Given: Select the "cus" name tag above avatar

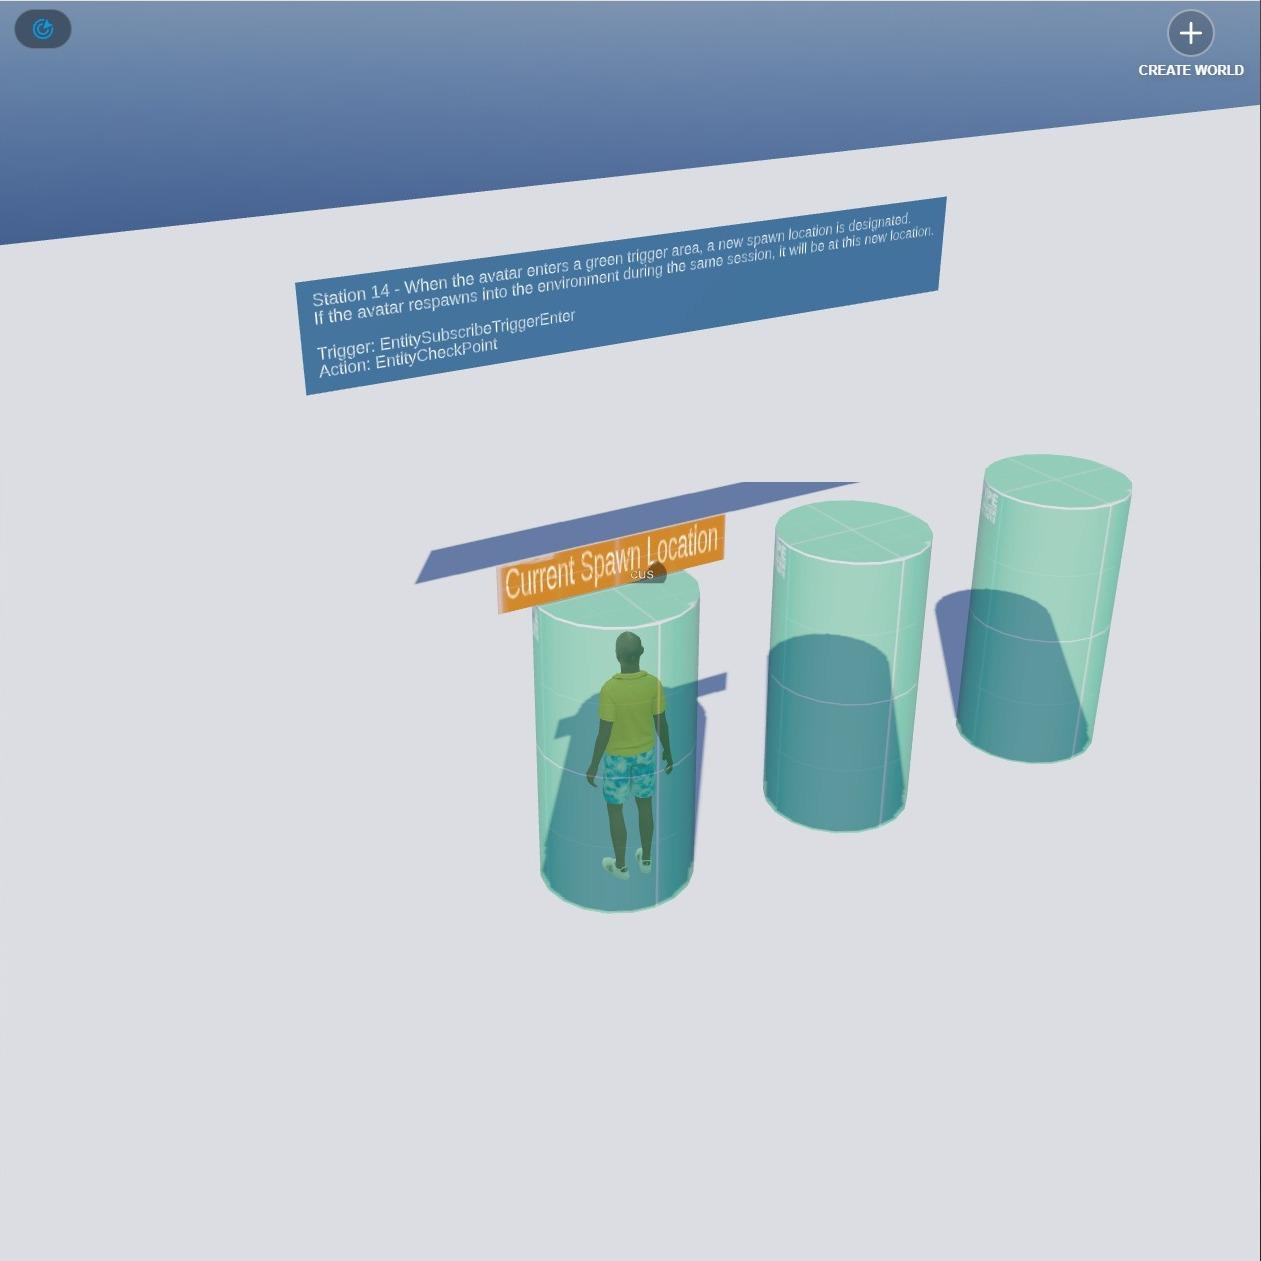Looking at the screenshot, I should click(642, 574).
